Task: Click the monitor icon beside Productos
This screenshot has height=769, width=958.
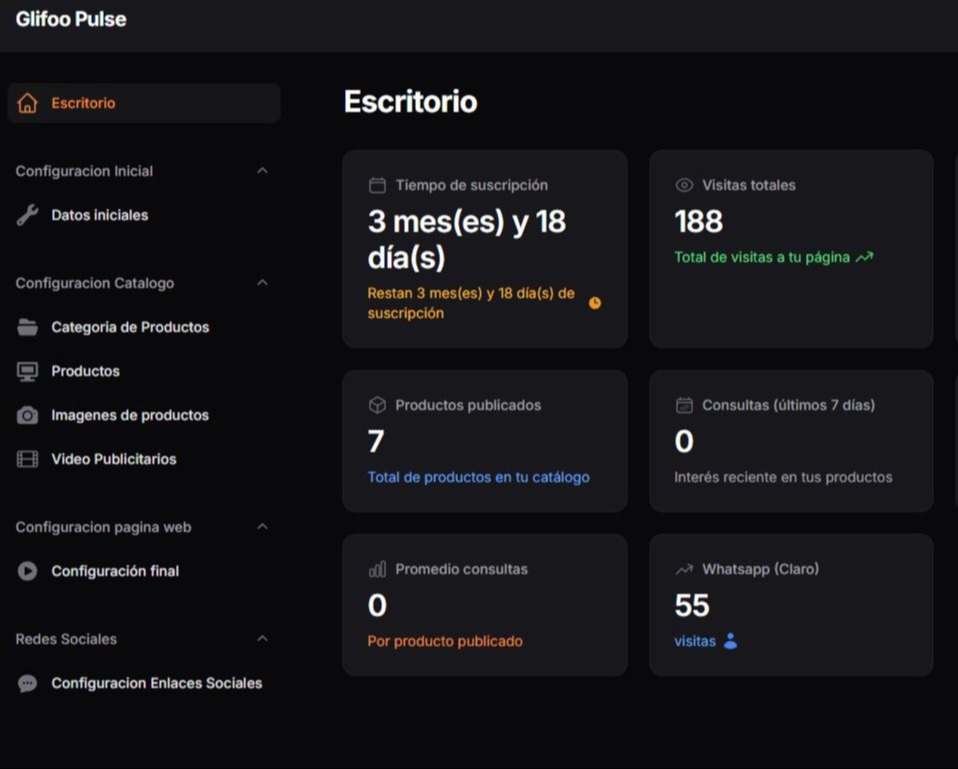Action: (27, 370)
